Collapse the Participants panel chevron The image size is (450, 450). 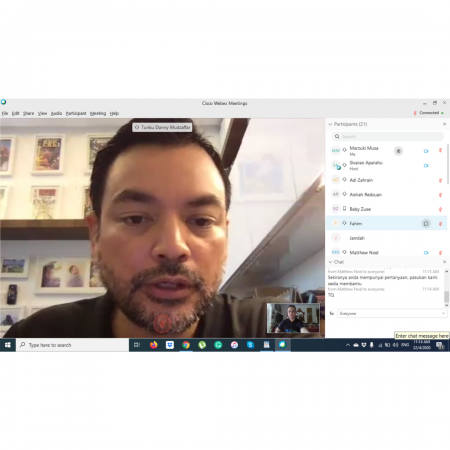pyautogui.click(x=330, y=124)
